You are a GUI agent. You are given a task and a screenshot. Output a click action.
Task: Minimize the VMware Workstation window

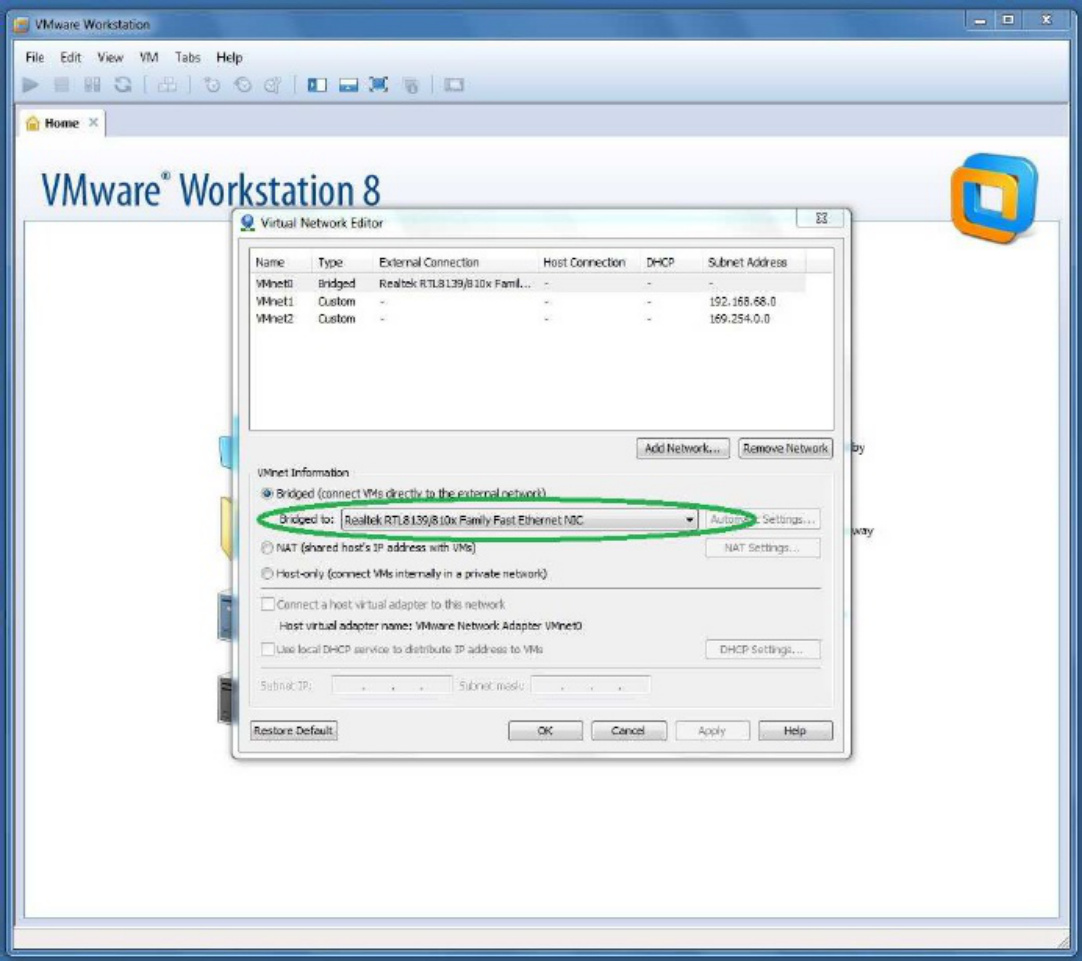pyautogui.click(x=980, y=21)
